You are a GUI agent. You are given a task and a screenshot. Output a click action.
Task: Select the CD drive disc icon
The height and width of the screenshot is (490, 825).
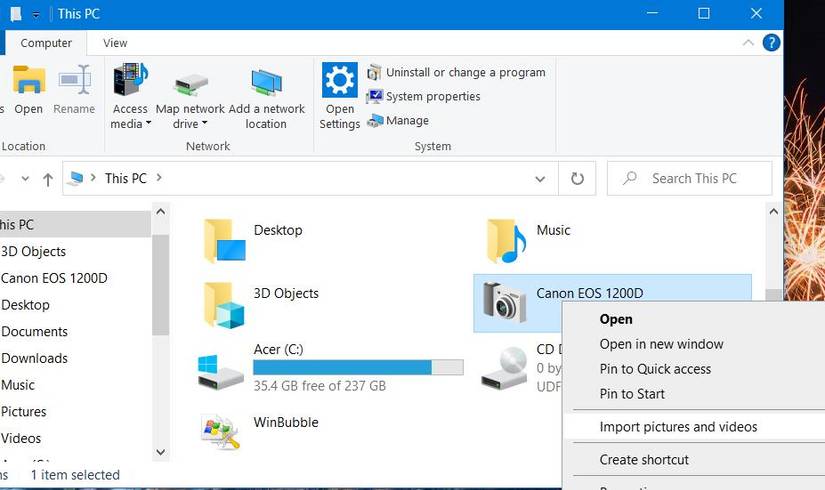(x=505, y=368)
